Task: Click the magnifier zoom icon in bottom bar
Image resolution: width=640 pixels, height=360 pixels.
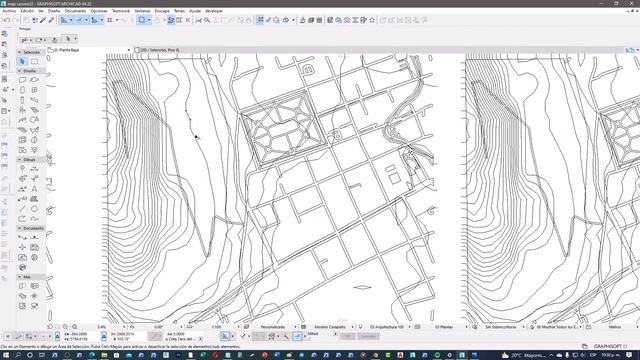Action: 75,327
